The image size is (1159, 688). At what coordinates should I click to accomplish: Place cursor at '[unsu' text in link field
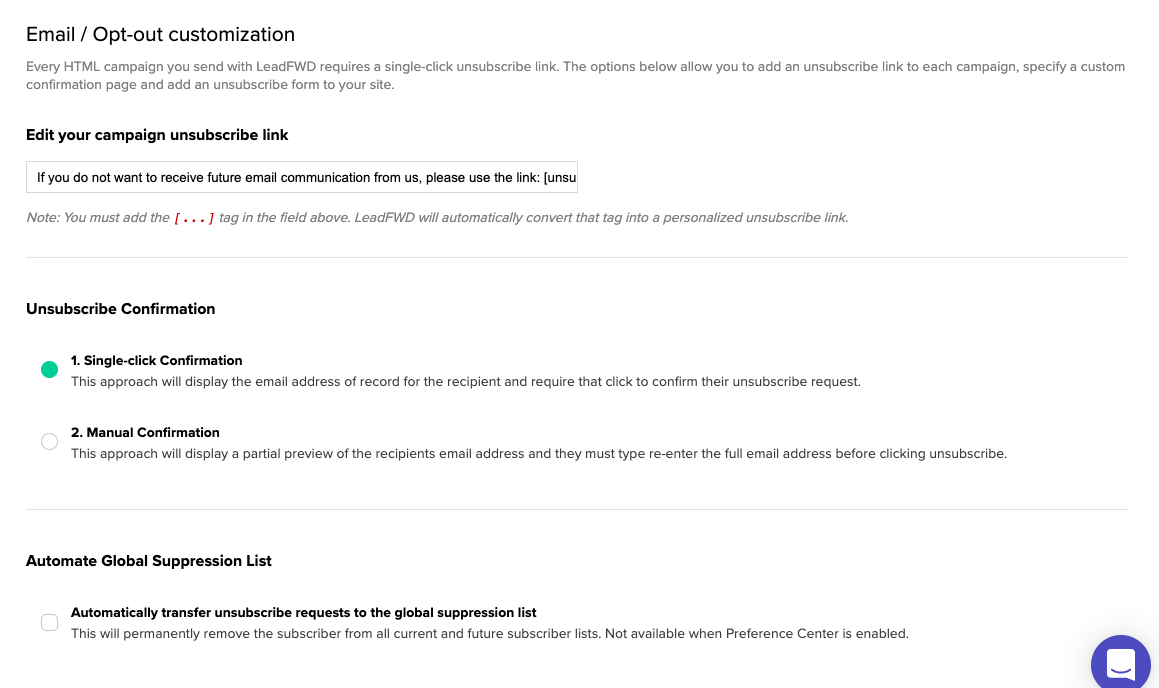point(560,178)
